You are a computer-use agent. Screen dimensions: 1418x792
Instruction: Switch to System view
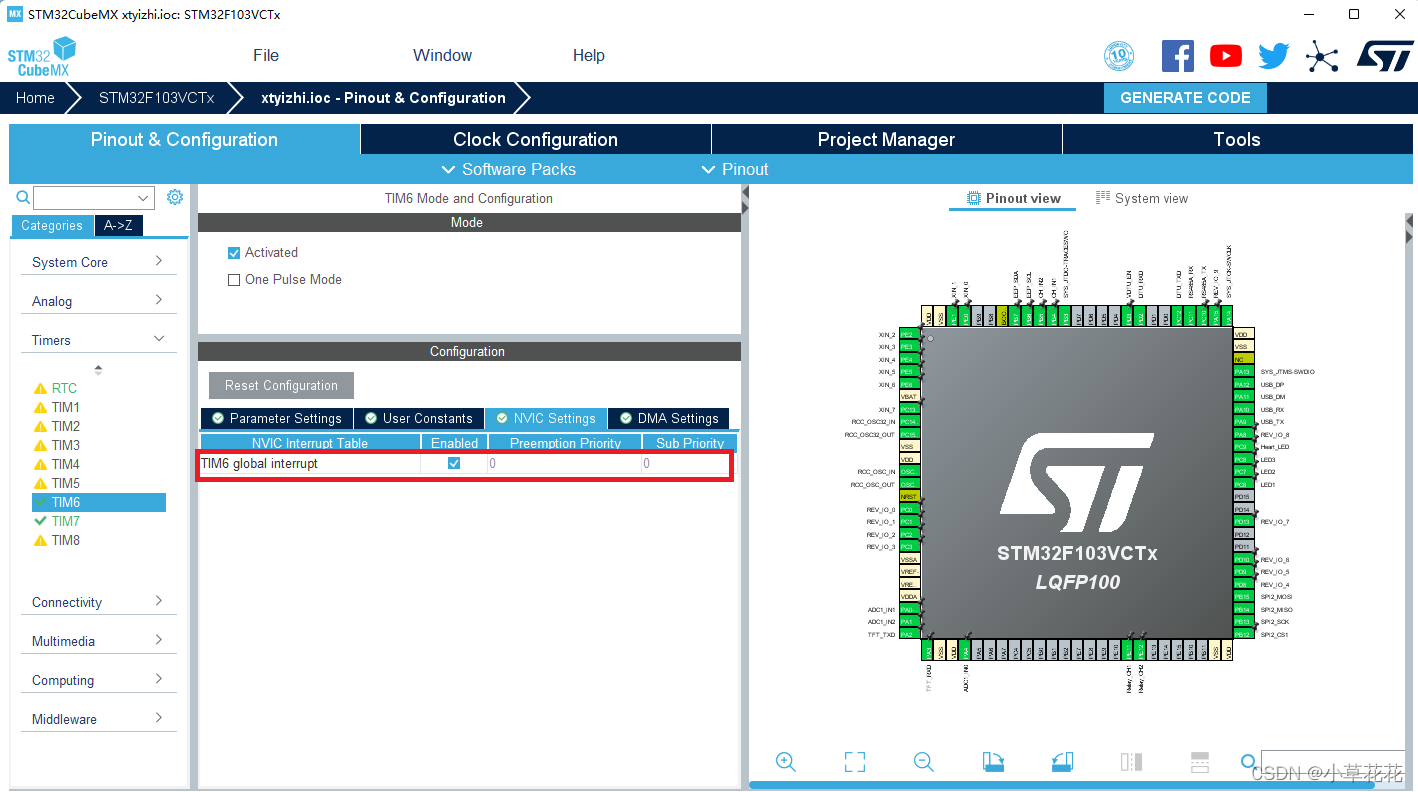pos(1142,198)
